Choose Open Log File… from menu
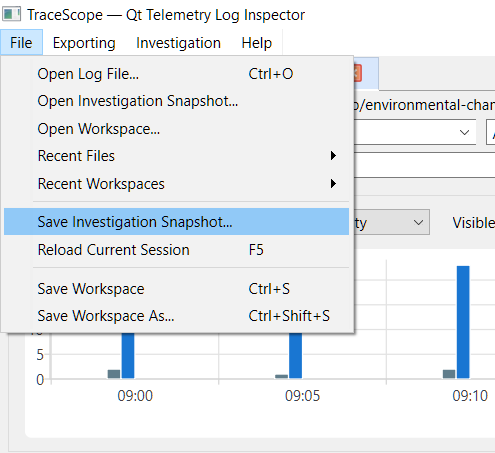The height and width of the screenshot is (453, 495). click(x=176, y=74)
